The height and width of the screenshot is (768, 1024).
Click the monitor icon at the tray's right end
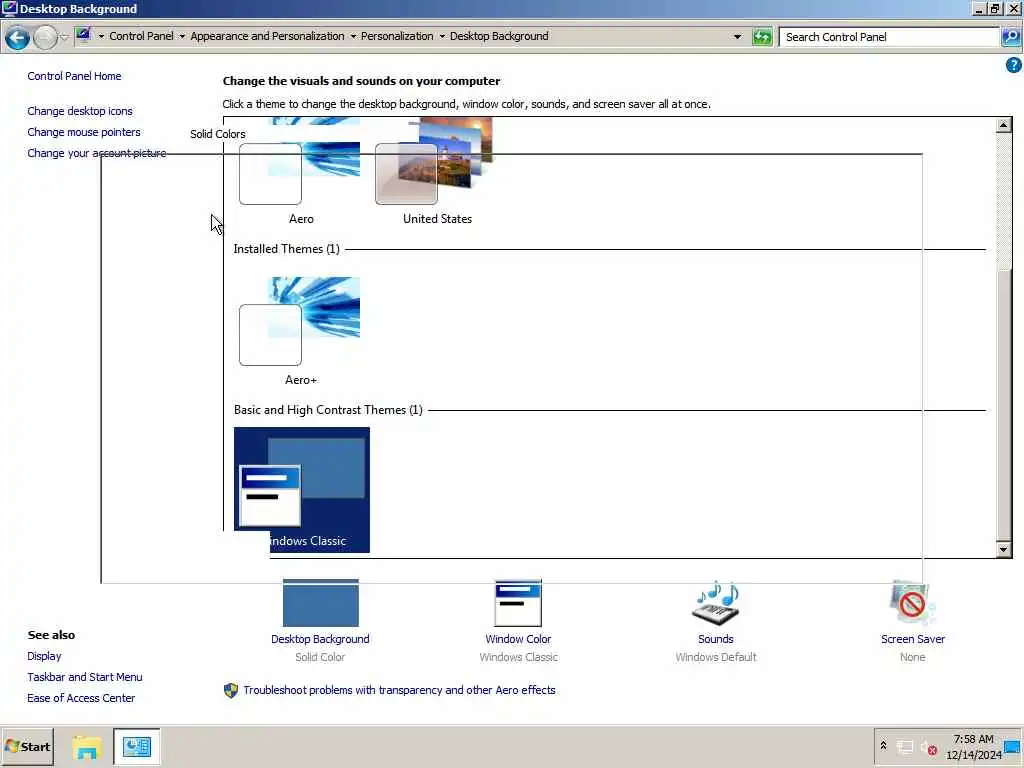coord(1012,746)
